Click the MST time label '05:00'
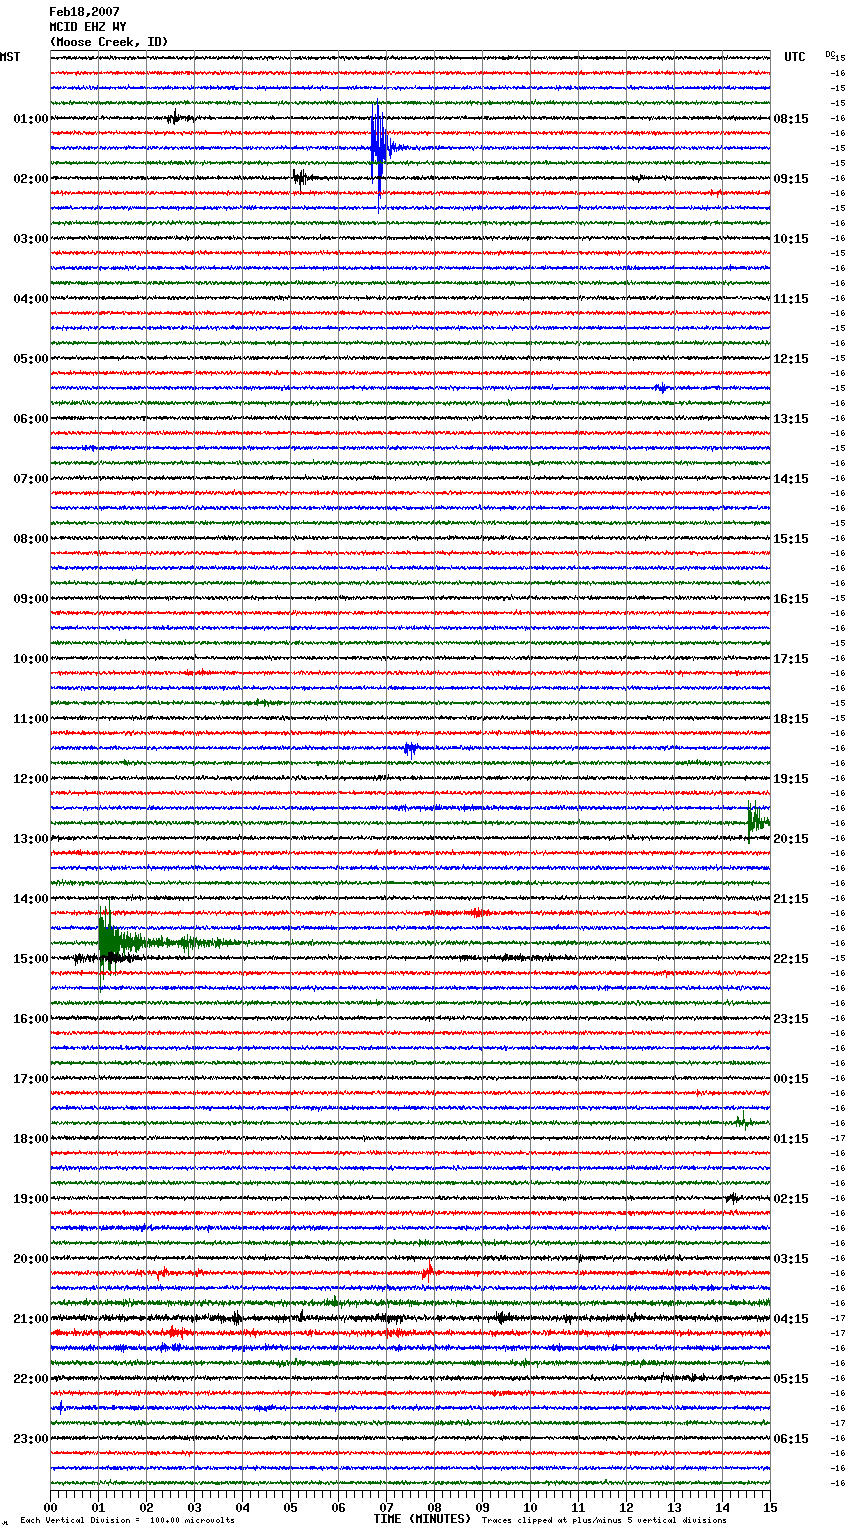Screen dimensions: 850x1534 31,359
